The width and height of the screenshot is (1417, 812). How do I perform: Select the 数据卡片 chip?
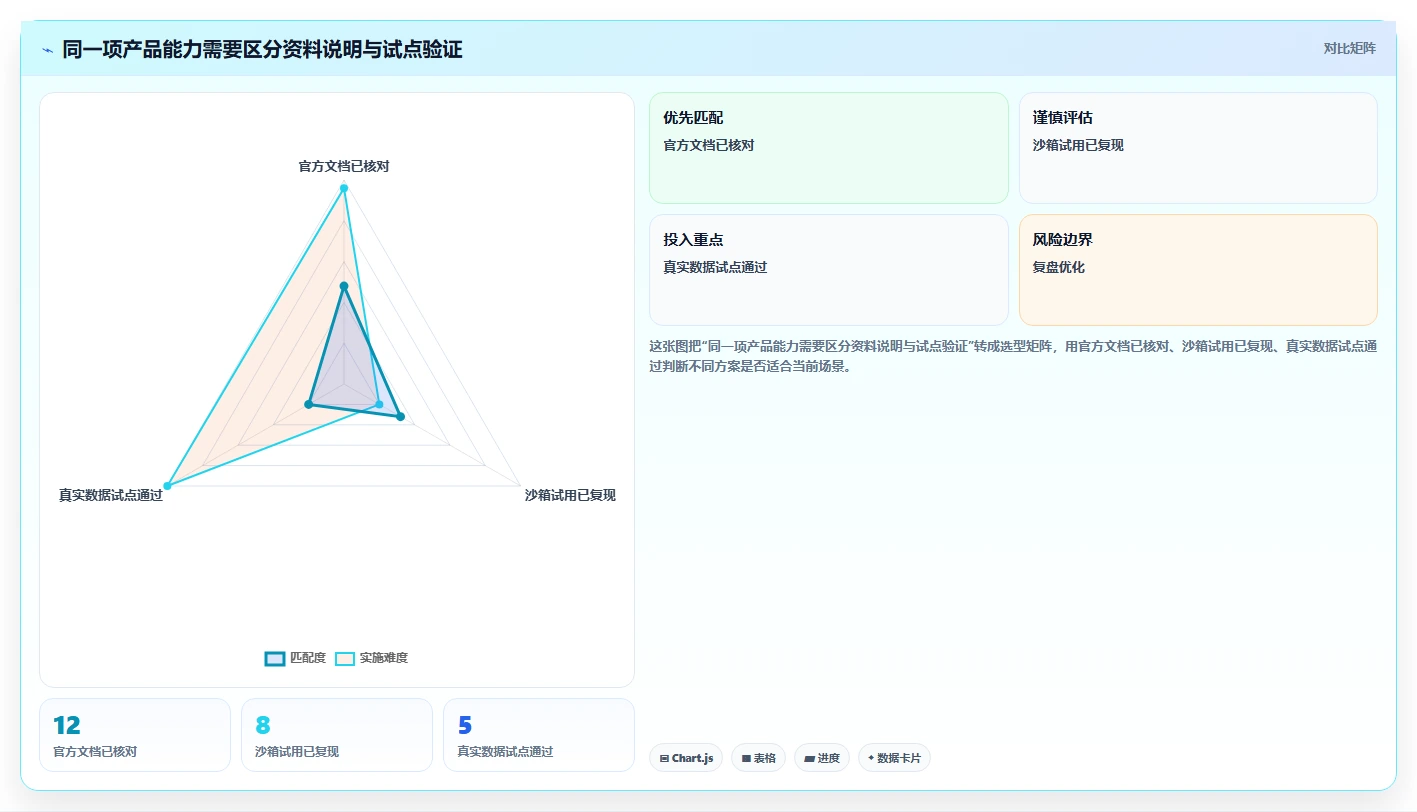click(x=894, y=758)
